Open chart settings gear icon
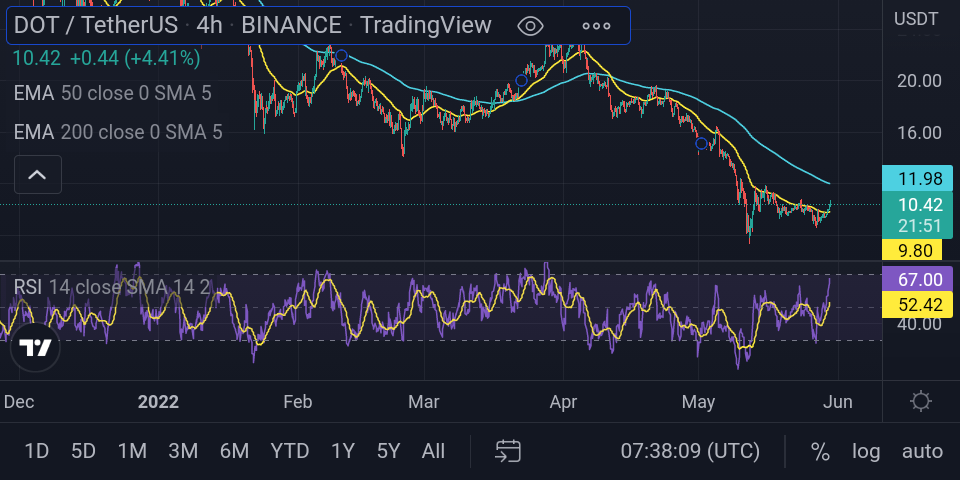 tap(921, 402)
